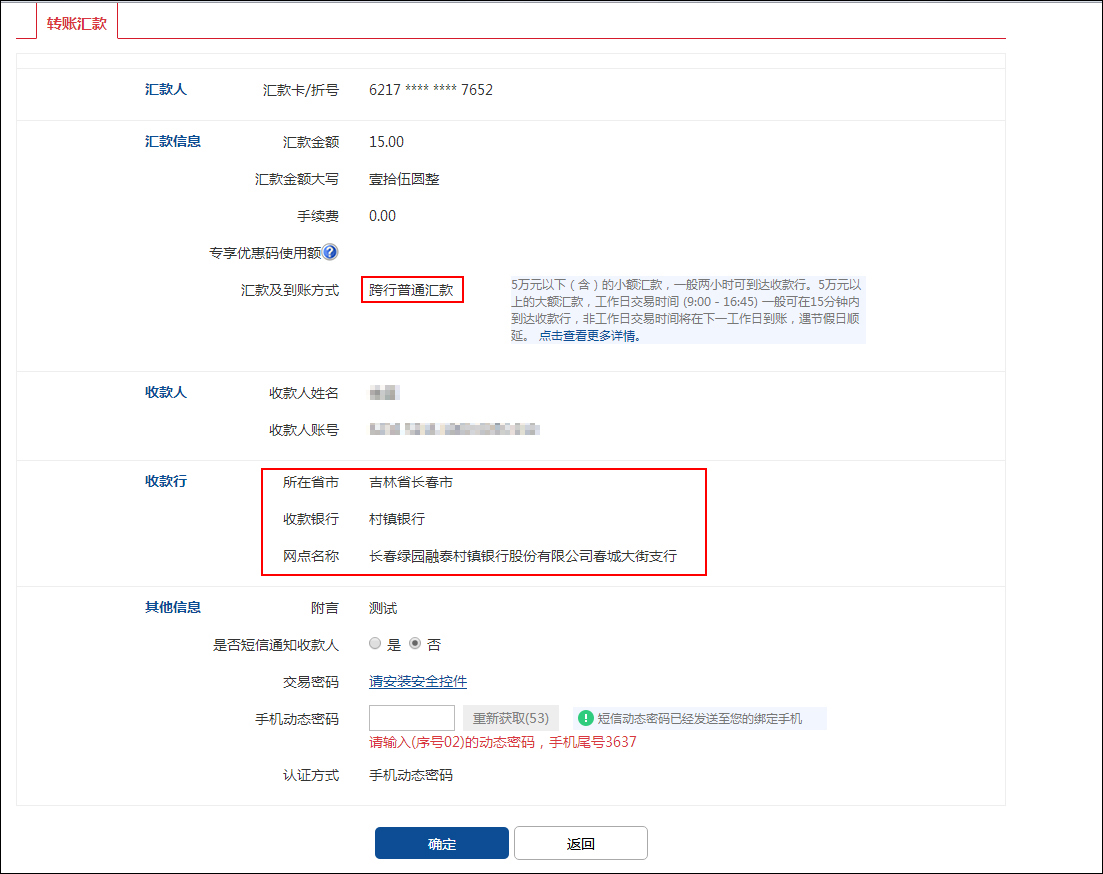Click the 是否短信通知收款人 label
Image resolution: width=1103 pixels, height=874 pixels.
pos(276,645)
